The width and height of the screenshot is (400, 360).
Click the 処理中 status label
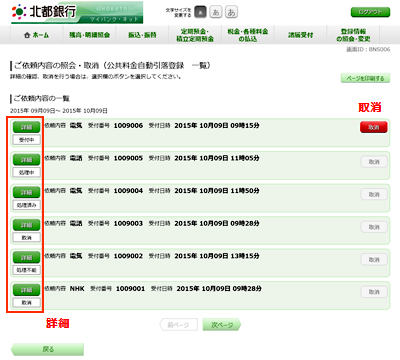27,172
